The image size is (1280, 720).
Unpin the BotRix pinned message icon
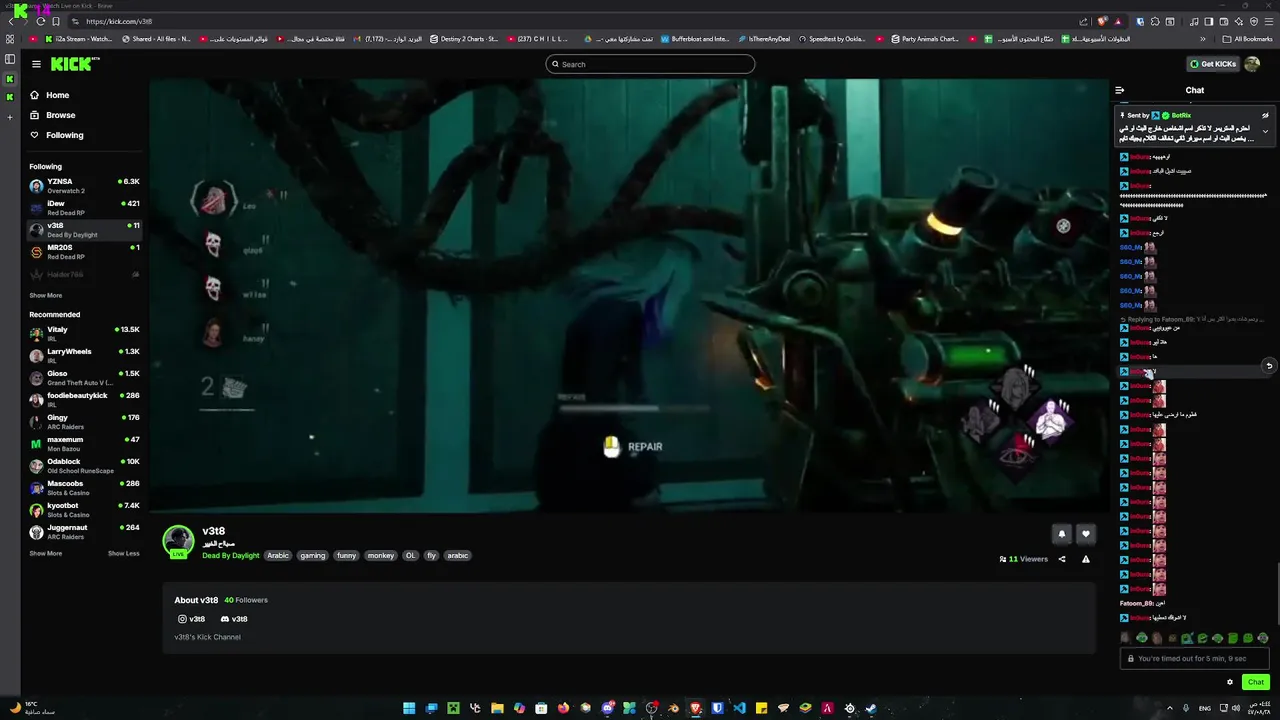(x=1265, y=115)
